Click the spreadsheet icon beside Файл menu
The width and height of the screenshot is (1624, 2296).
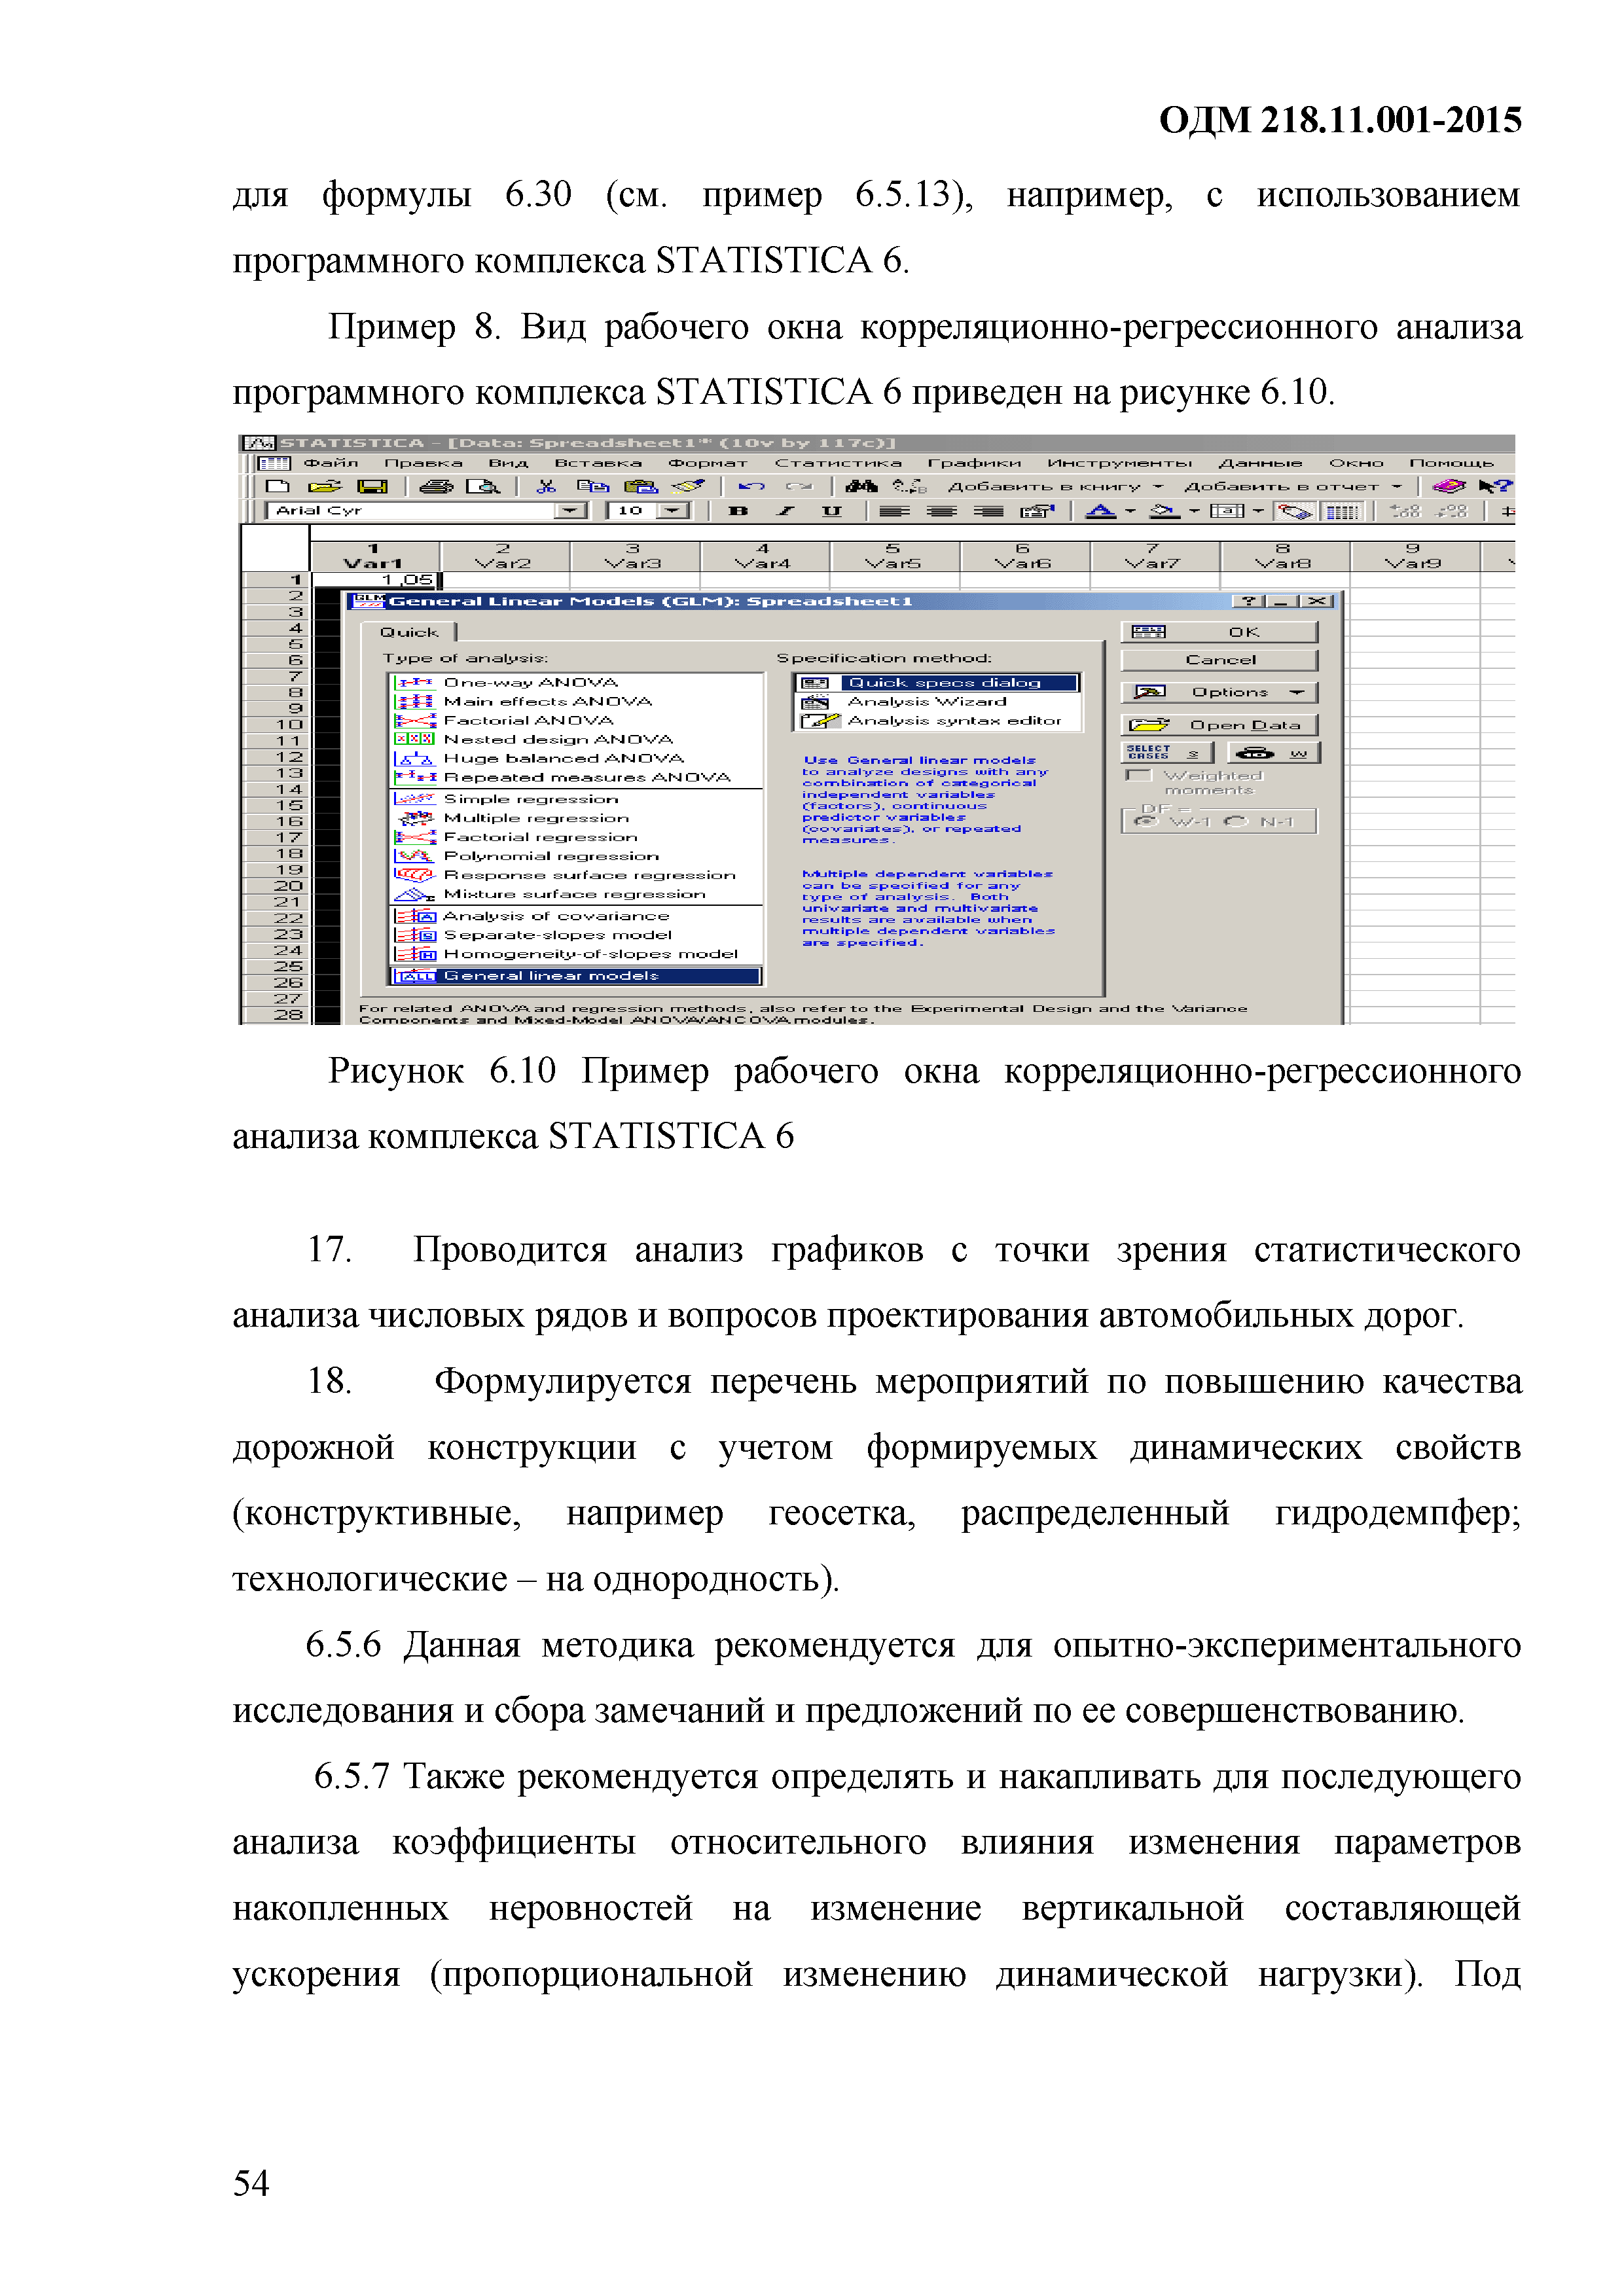[273, 463]
